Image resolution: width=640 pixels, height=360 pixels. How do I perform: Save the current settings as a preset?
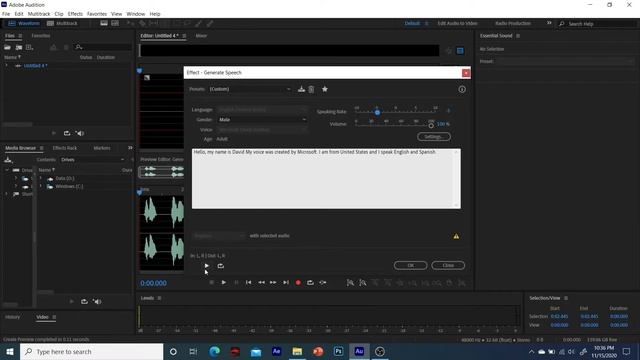coord(301,89)
